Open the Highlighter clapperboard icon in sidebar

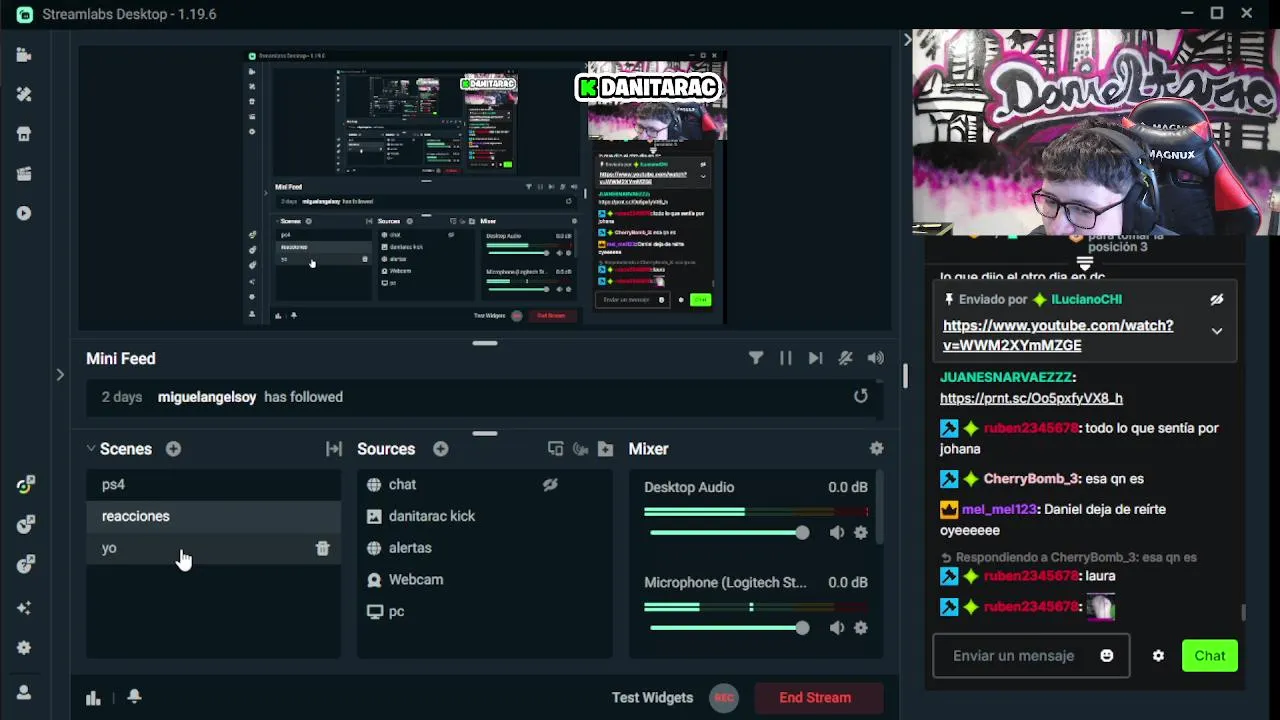coord(24,174)
